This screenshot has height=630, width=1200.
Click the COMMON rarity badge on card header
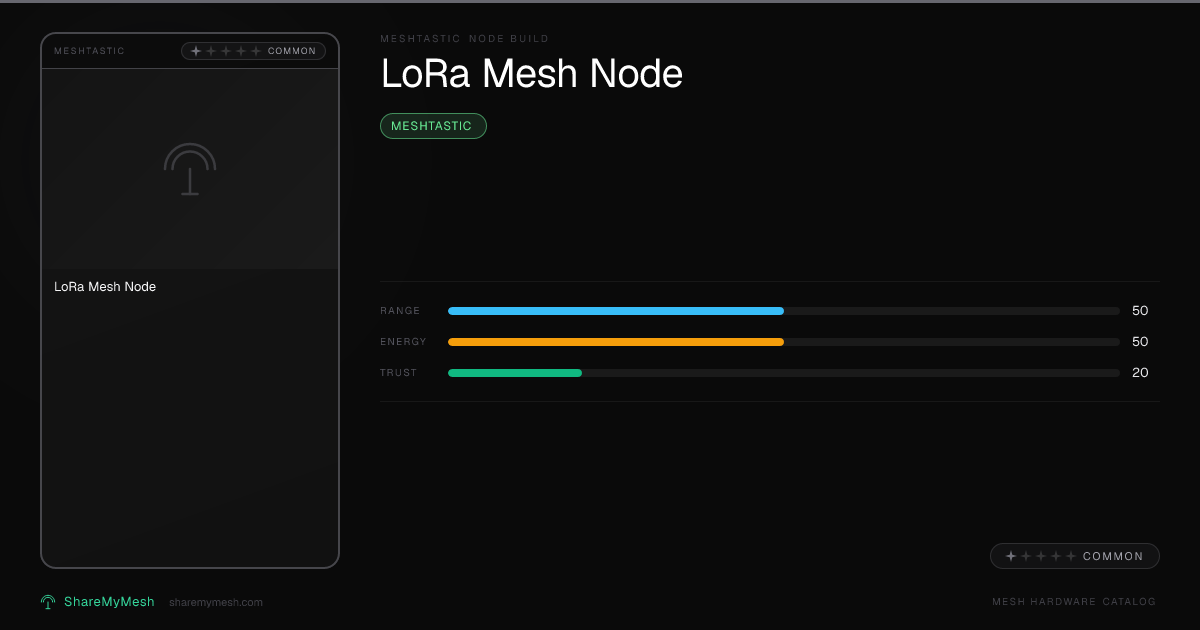253,51
